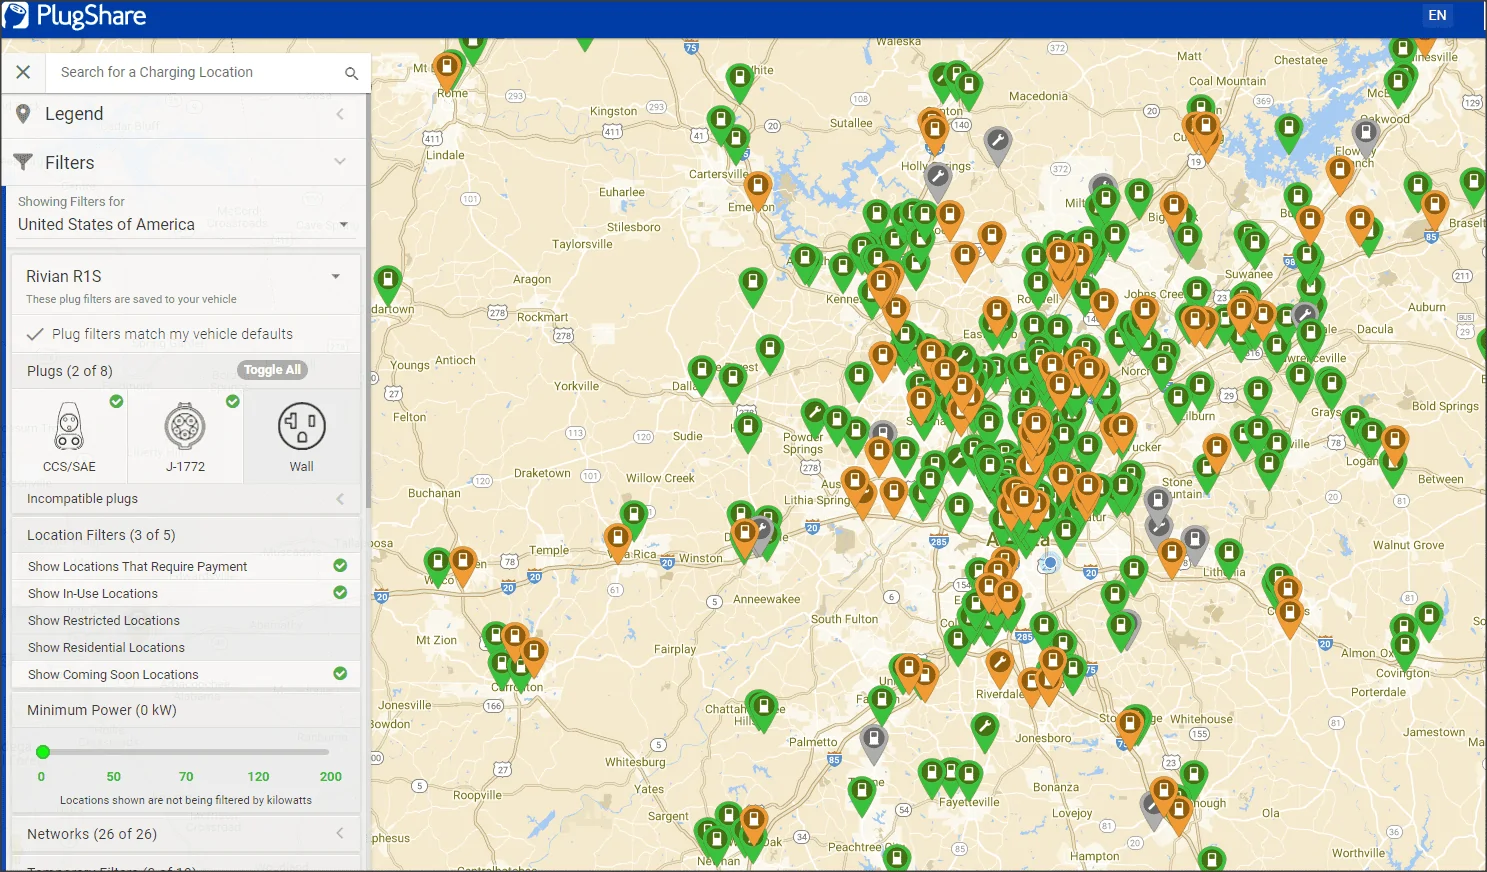
Task: Select the green wrench pin at Powder Springs
Action: click(815, 417)
